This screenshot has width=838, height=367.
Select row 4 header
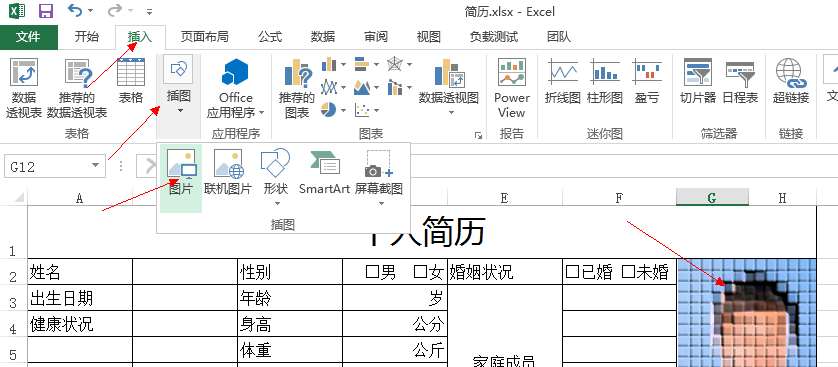13,324
